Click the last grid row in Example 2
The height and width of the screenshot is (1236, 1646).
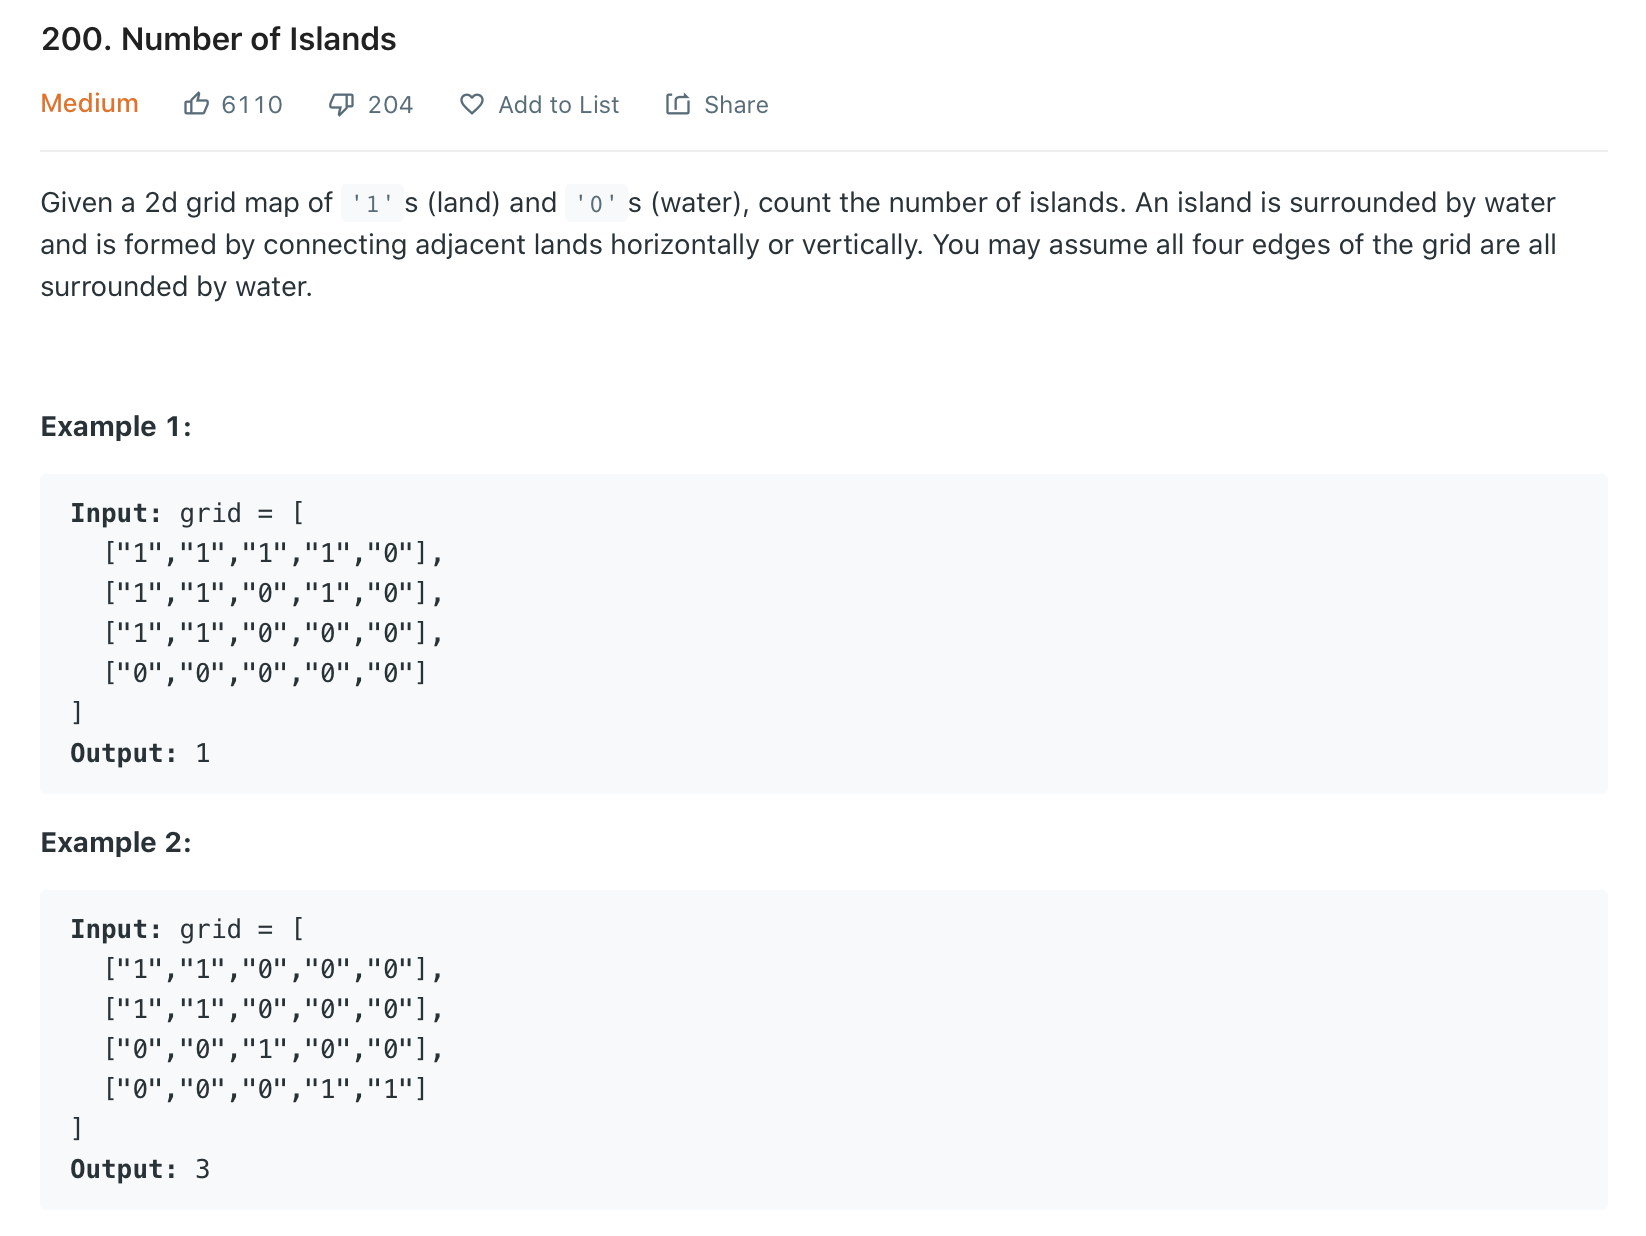tap(266, 1089)
